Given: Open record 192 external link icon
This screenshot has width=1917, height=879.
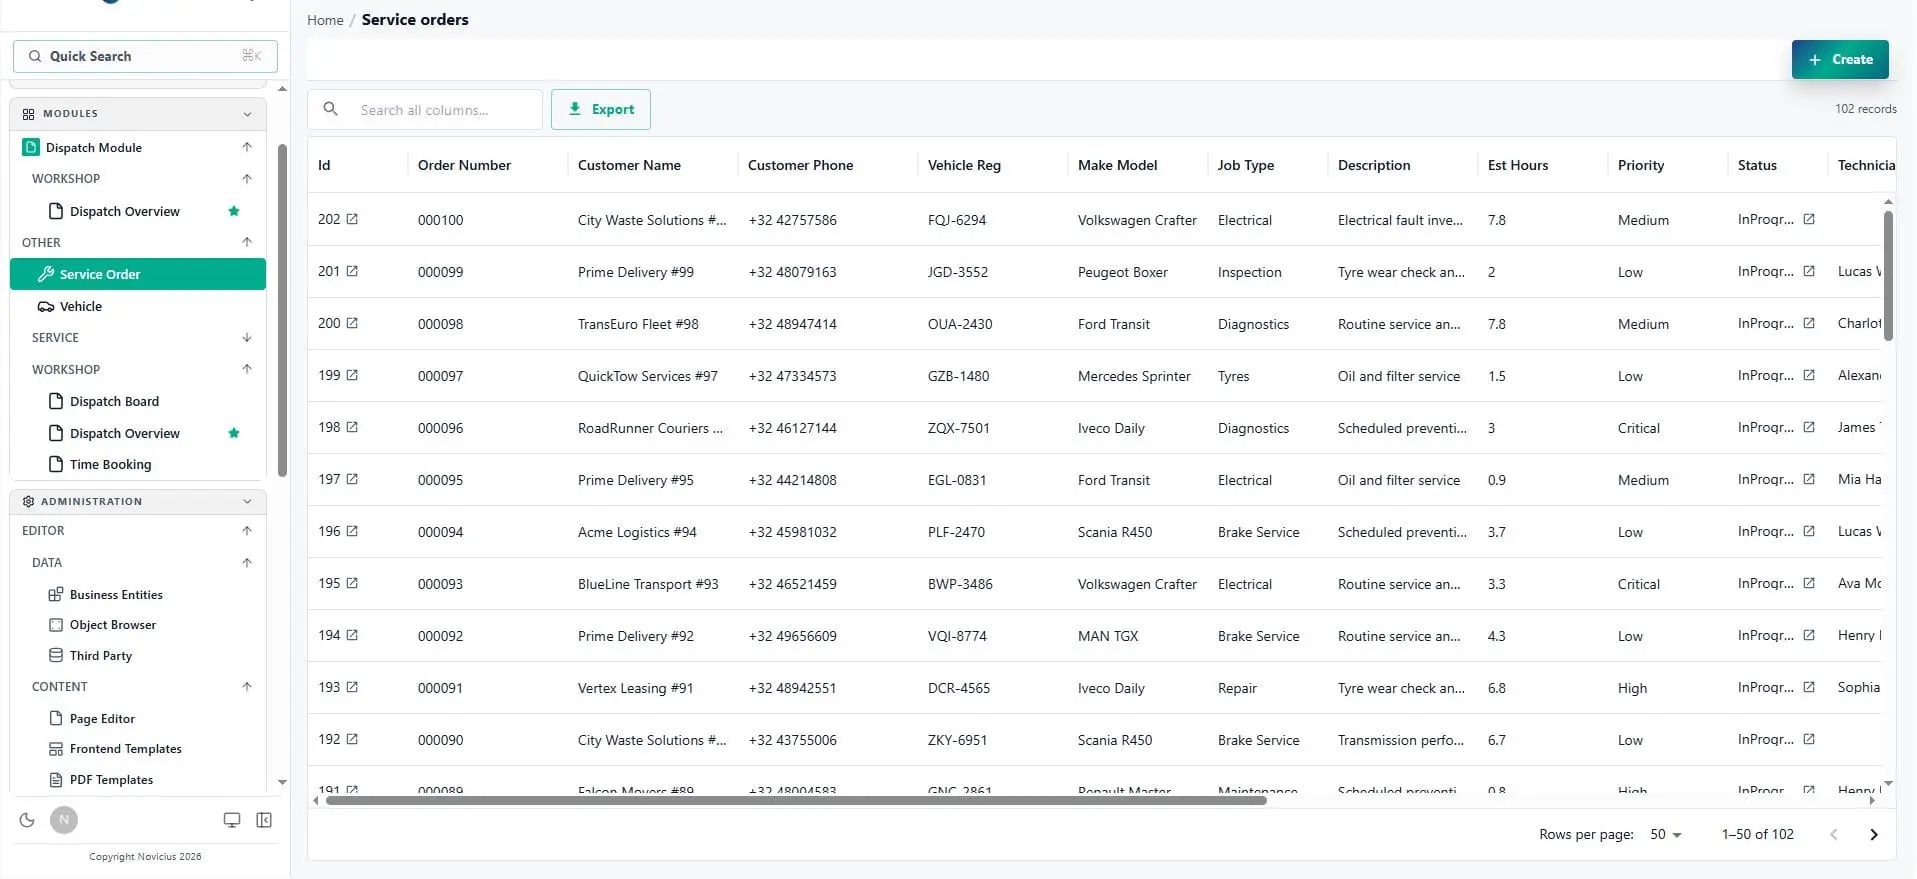Looking at the screenshot, I should (352, 739).
